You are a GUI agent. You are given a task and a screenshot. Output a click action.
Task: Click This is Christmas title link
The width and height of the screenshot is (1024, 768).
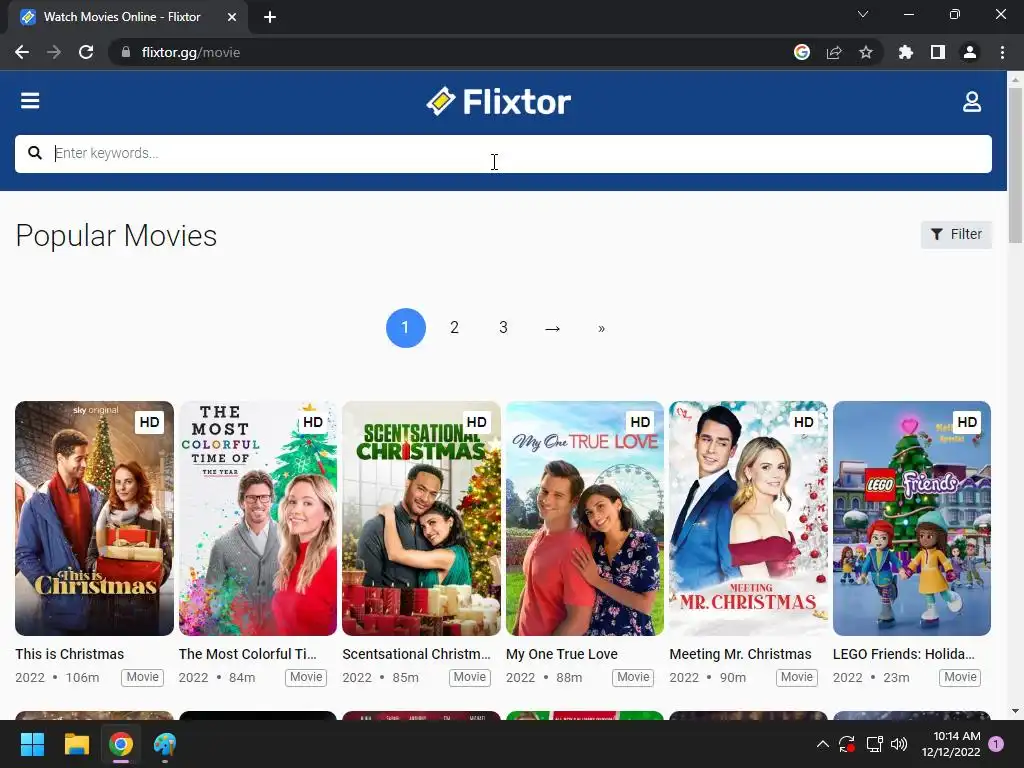point(69,654)
